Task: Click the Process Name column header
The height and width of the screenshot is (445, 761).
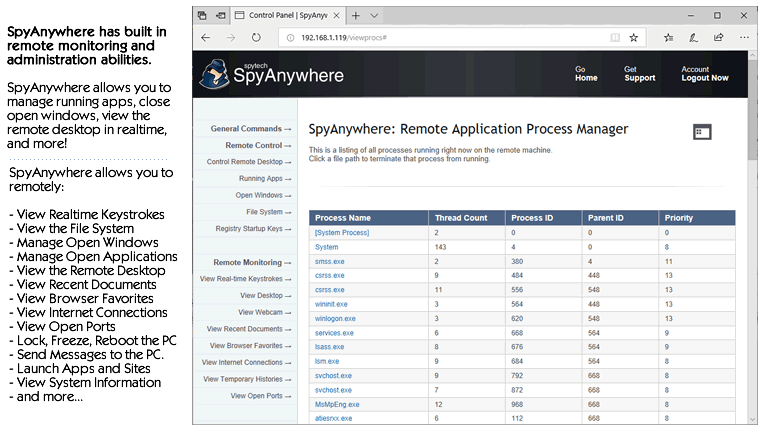Action: point(369,218)
